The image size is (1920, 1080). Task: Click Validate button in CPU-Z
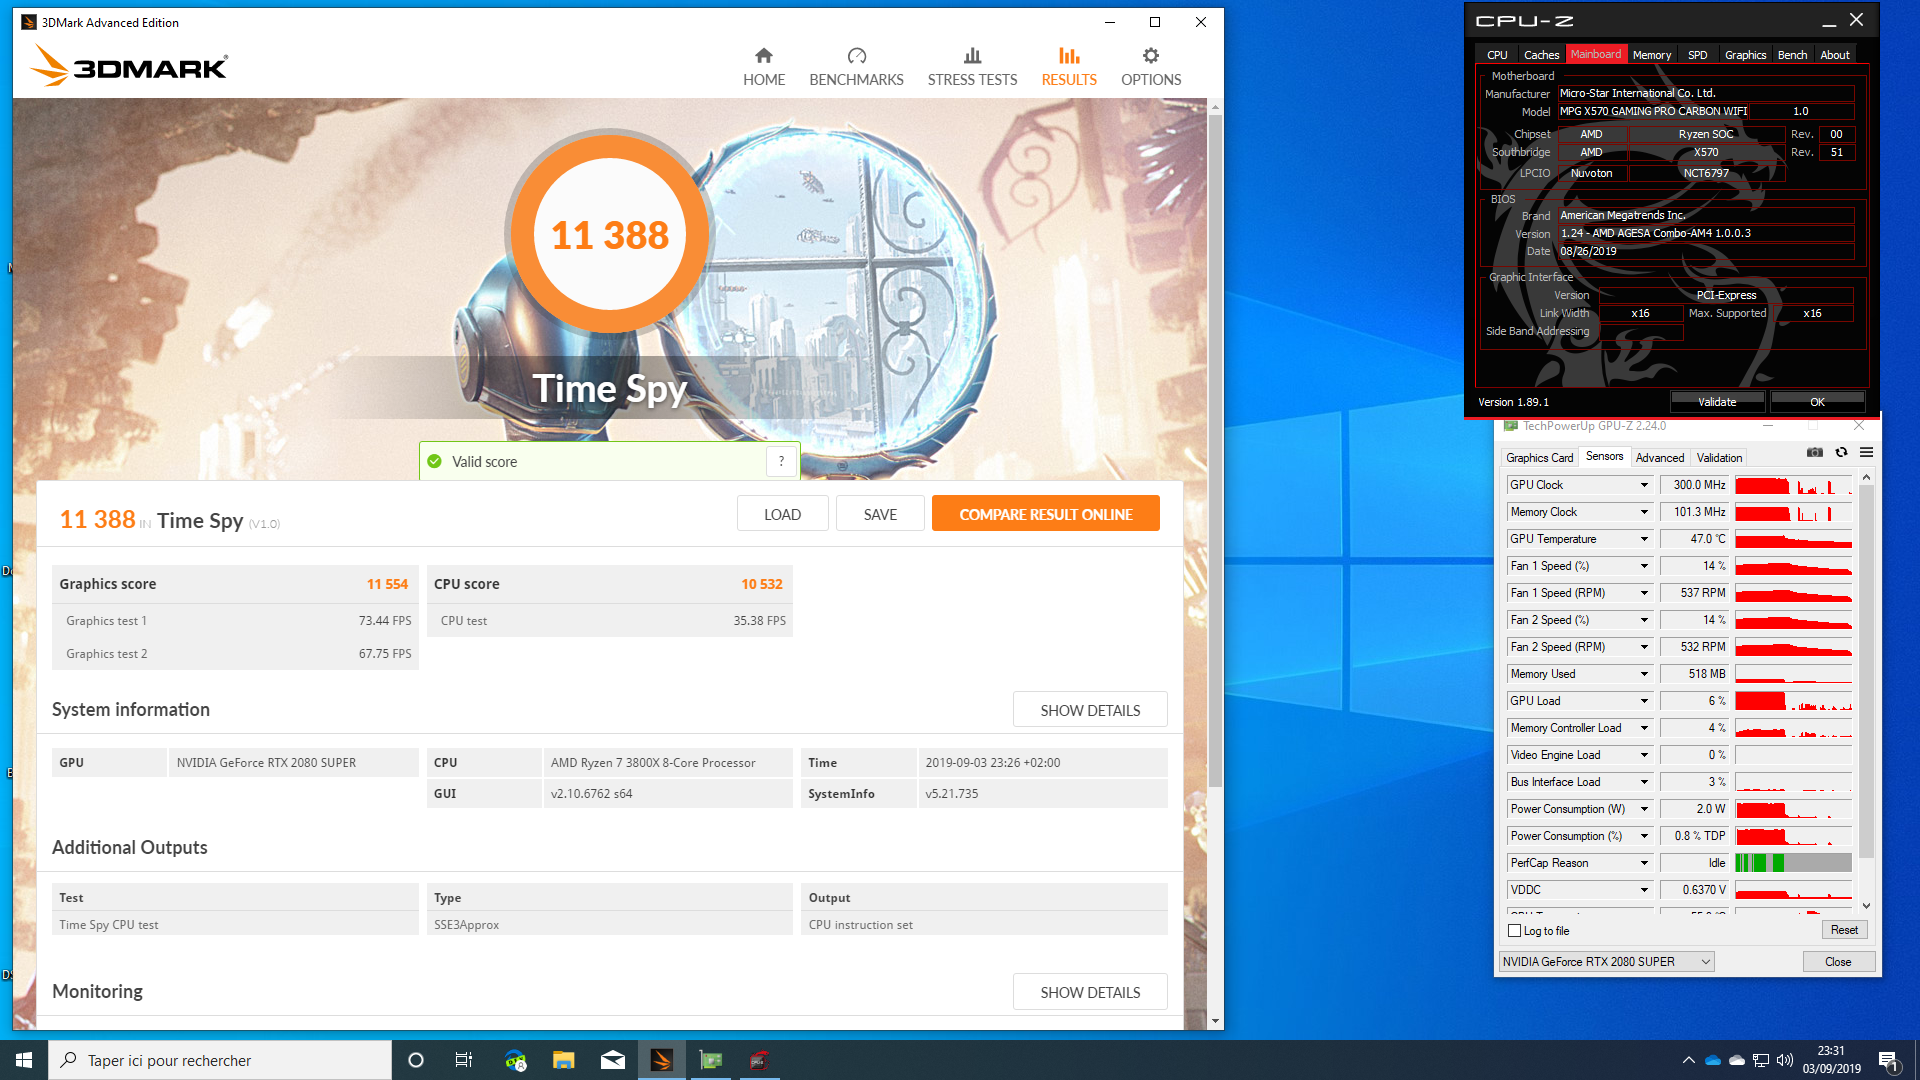[1717, 402]
